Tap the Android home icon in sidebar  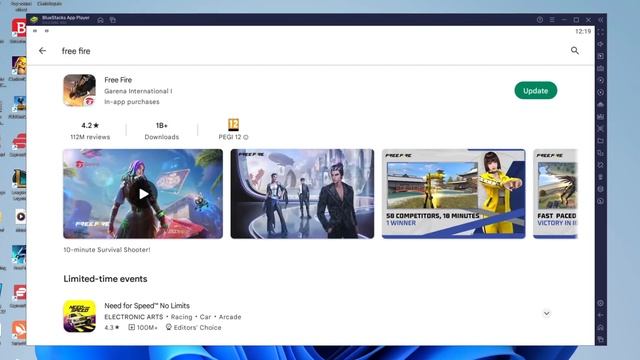tap(600, 327)
